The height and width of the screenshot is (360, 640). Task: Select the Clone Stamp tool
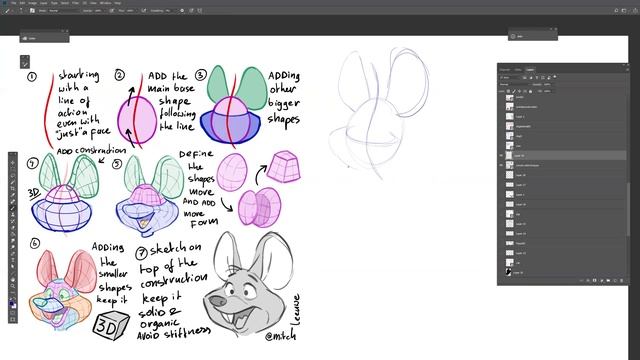(x=13, y=215)
